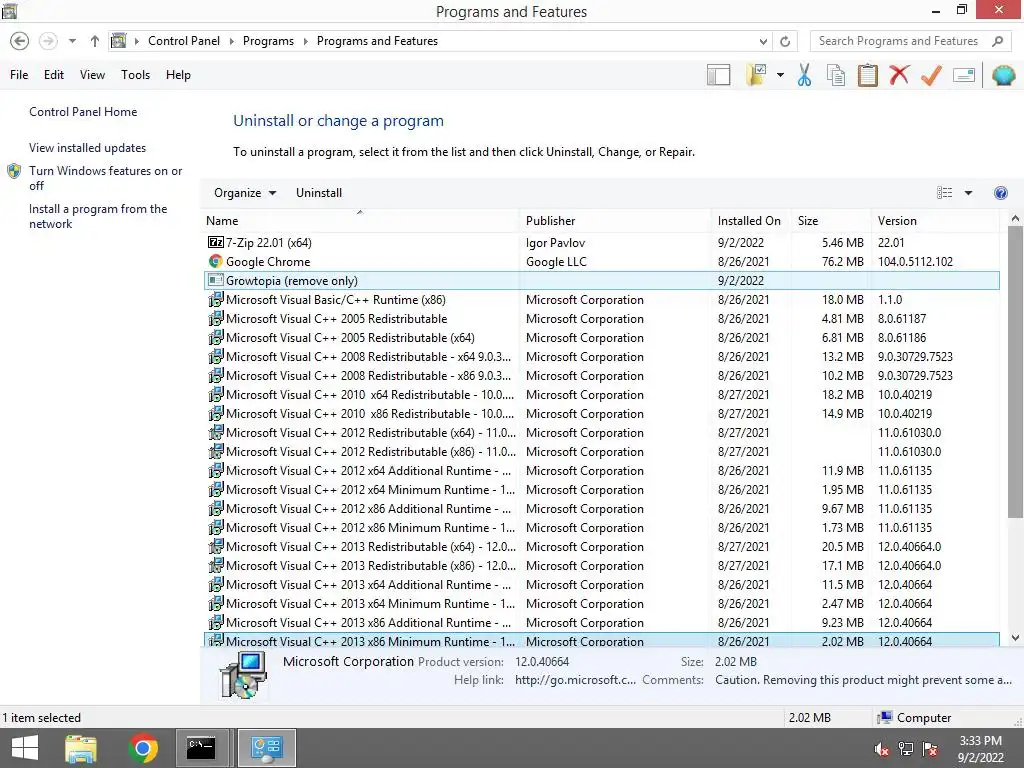
Task: Sort by the Size column header
Action: click(831, 221)
